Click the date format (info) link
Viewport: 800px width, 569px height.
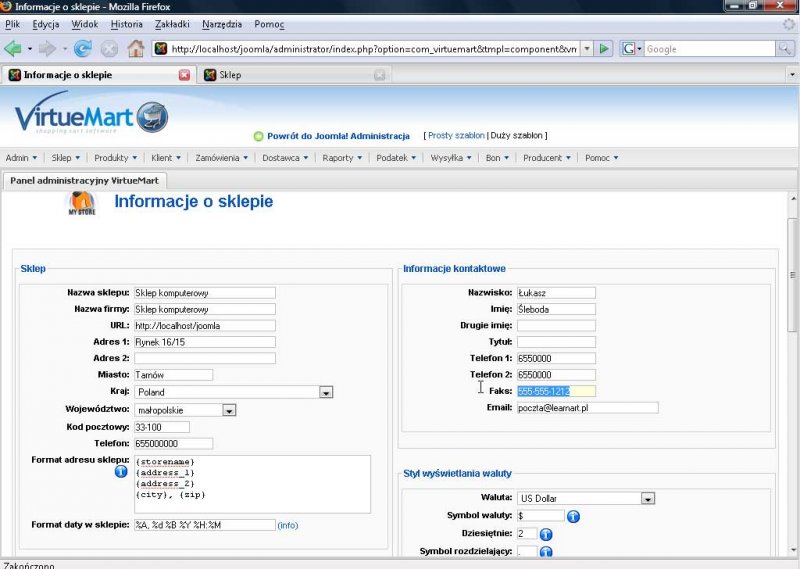pos(288,525)
